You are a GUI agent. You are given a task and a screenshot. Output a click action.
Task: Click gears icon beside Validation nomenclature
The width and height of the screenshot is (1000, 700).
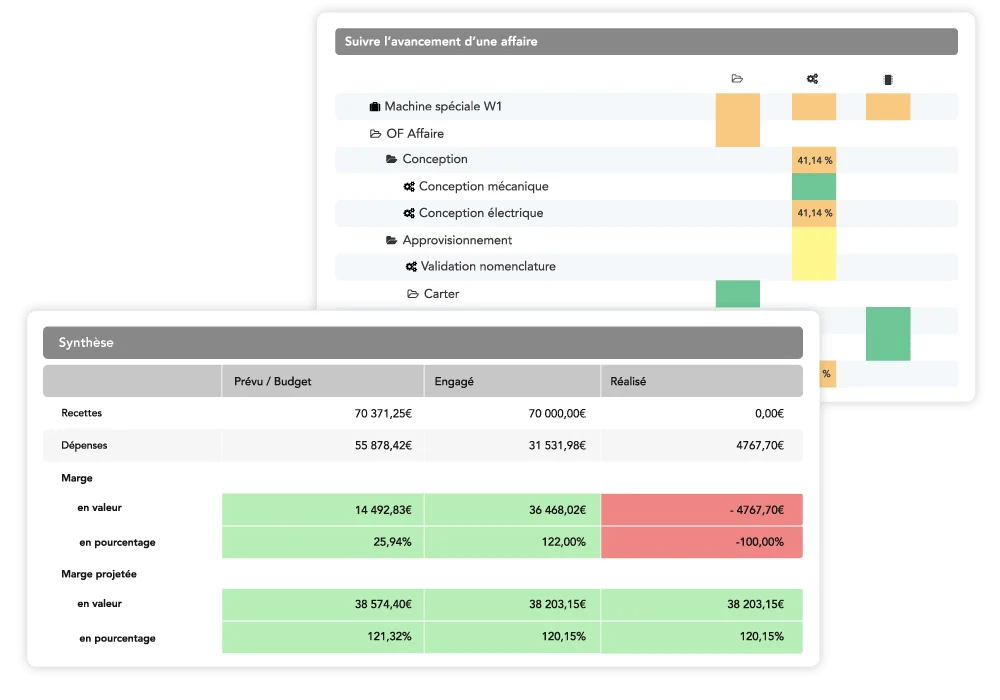[411, 267]
